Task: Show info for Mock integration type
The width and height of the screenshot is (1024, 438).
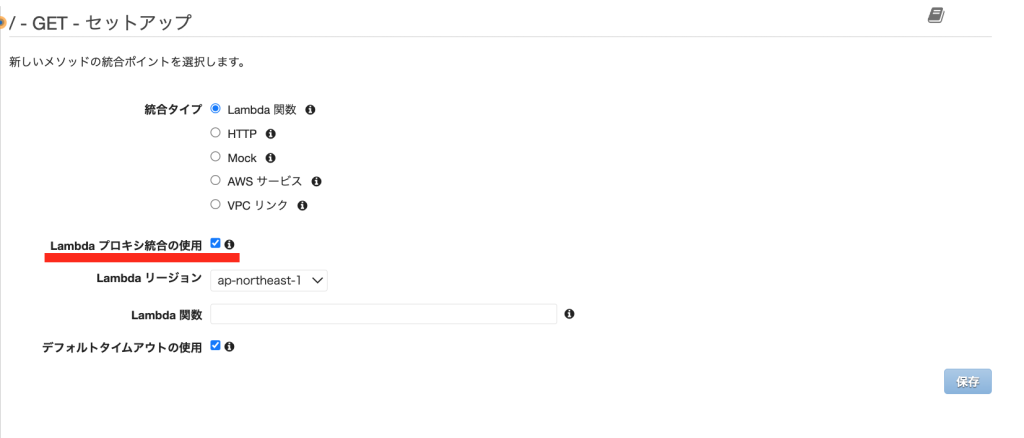Action: pos(271,157)
